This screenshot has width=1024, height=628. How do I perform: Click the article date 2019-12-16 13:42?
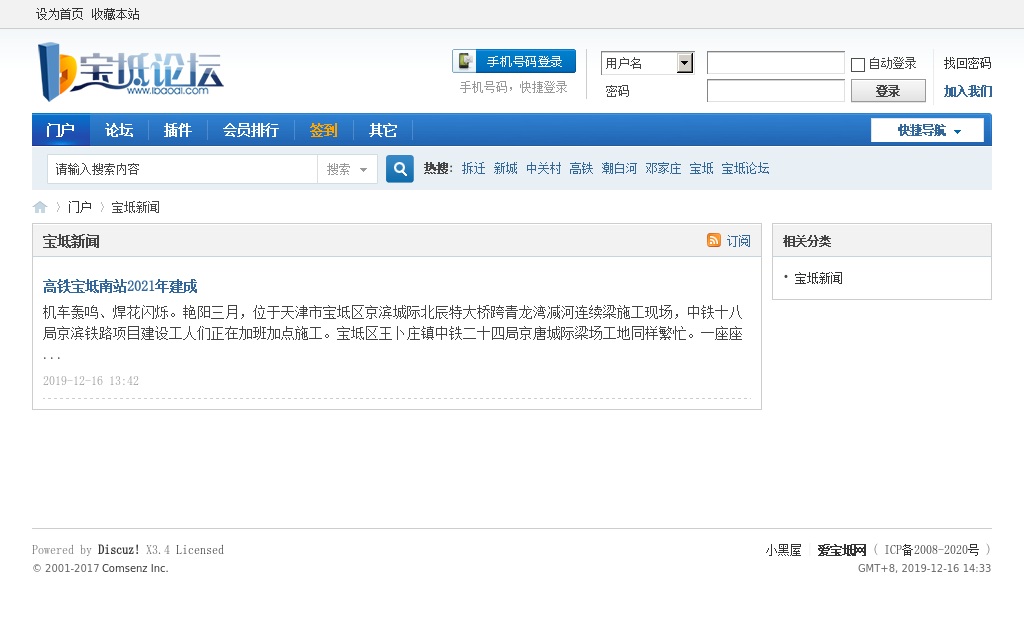tap(91, 381)
